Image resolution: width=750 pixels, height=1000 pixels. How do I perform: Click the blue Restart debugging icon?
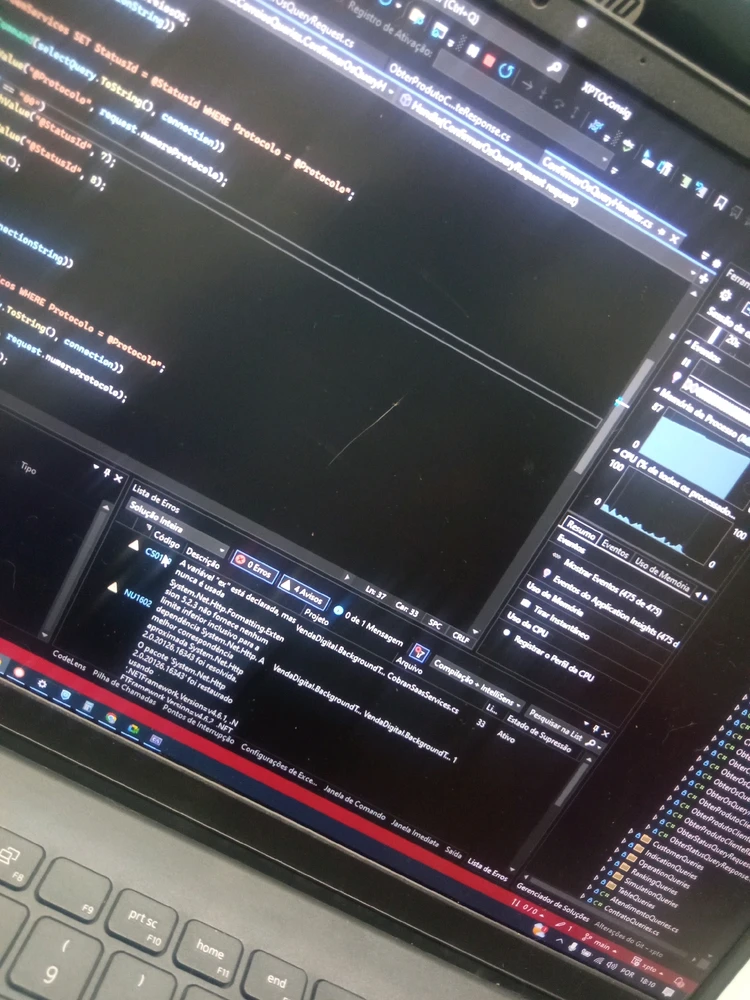pos(507,70)
